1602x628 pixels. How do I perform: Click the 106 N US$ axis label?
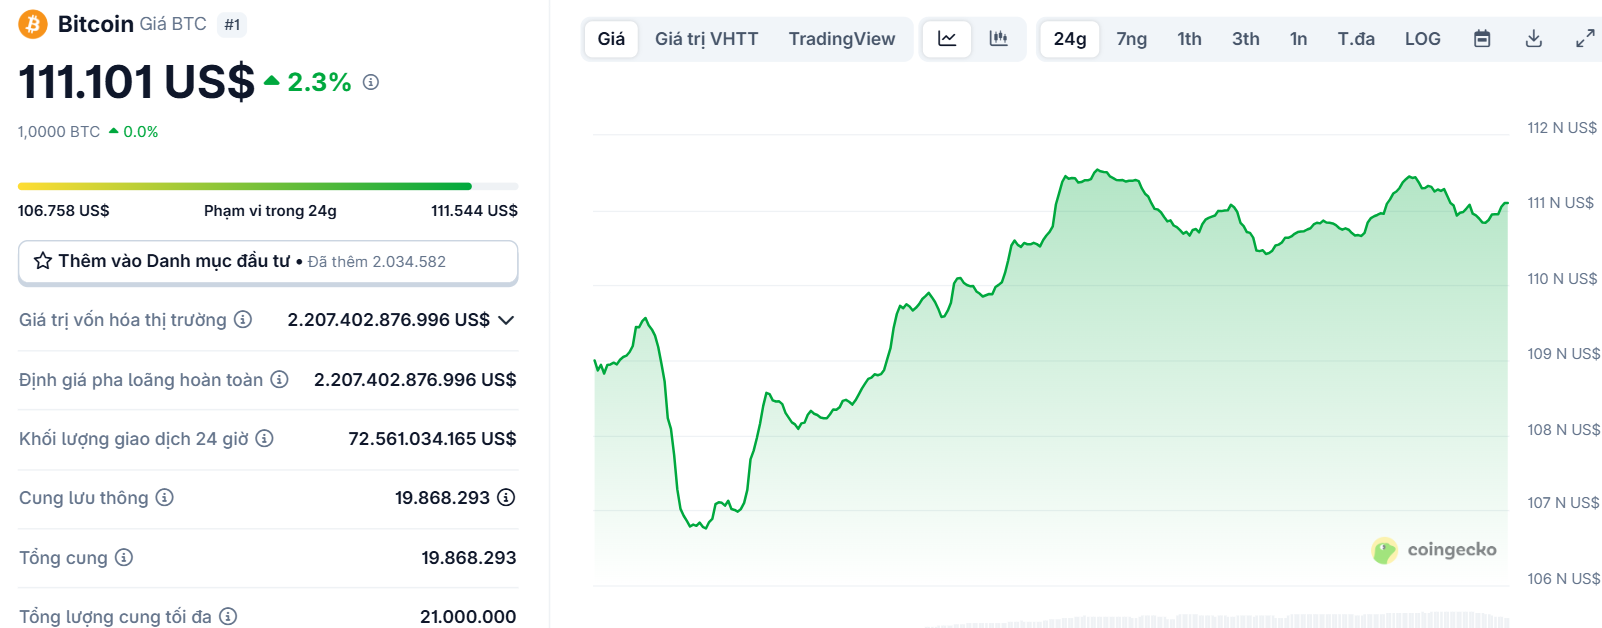pos(1563,579)
